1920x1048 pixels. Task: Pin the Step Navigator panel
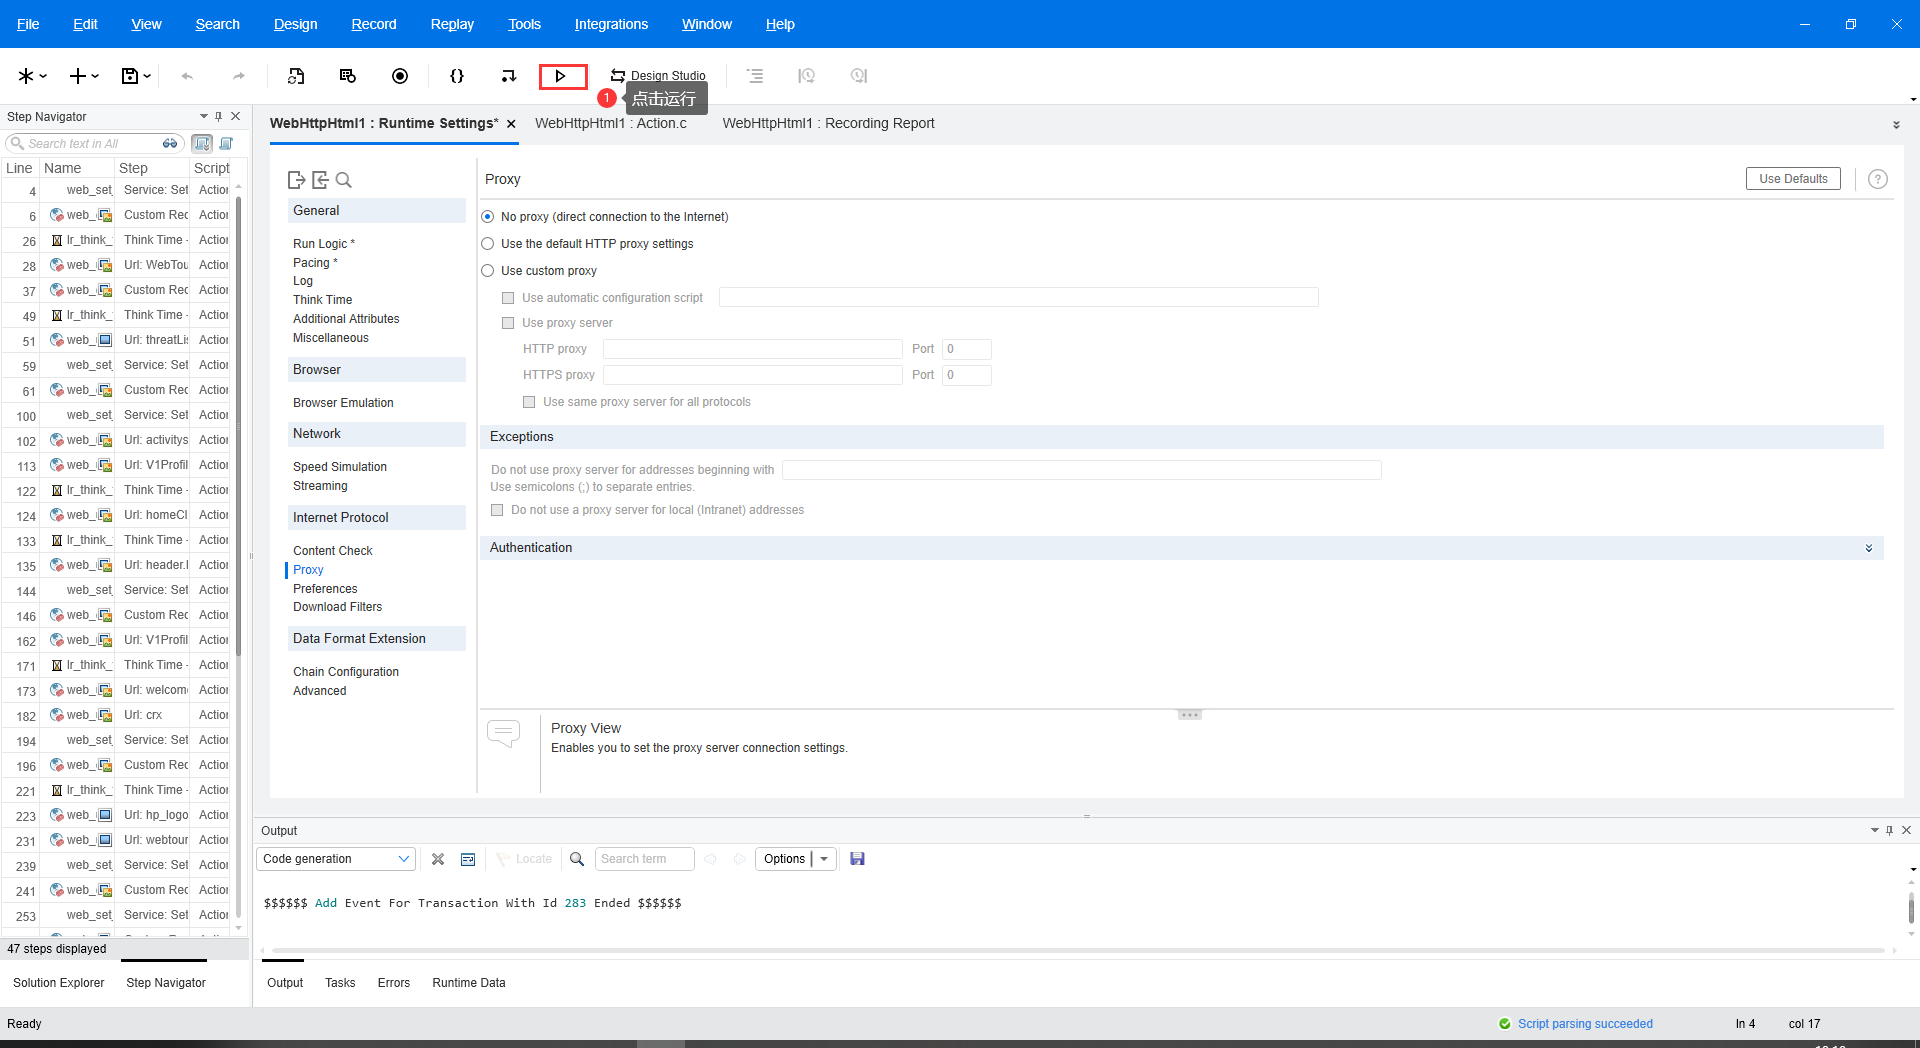219,117
